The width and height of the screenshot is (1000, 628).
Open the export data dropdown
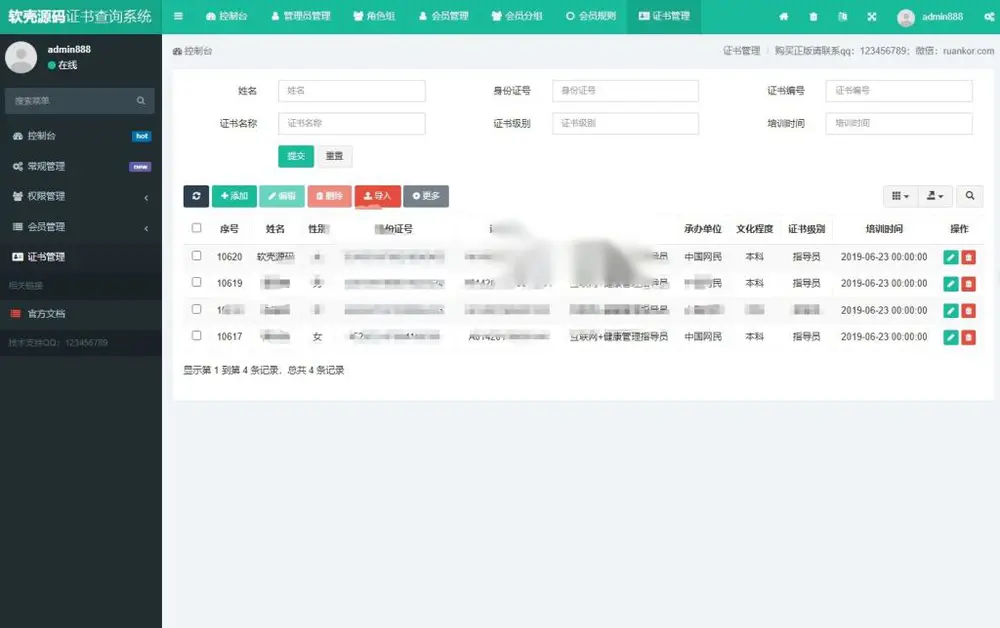click(935, 196)
